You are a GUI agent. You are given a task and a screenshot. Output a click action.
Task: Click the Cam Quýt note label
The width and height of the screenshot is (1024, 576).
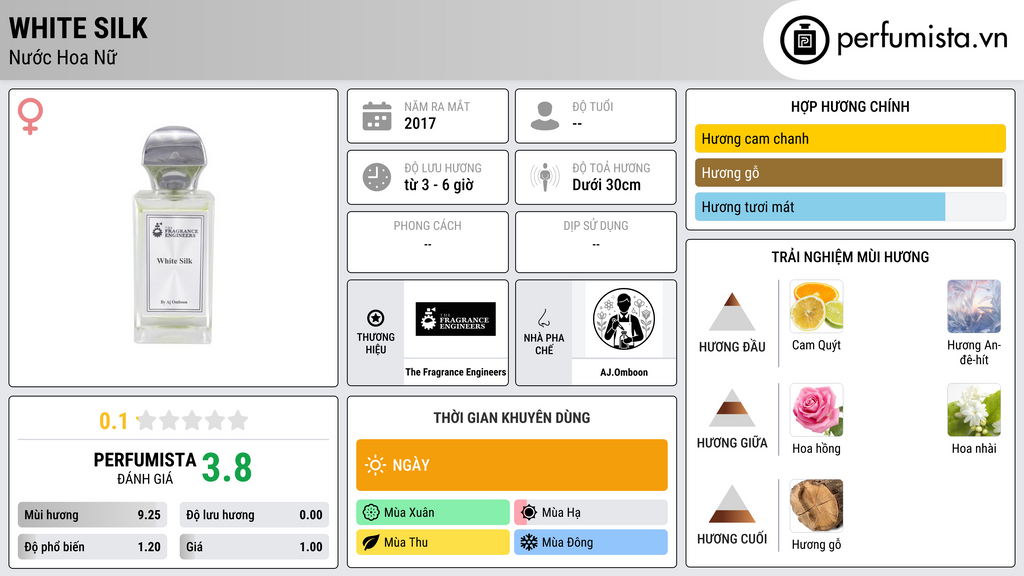coord(816,345)
